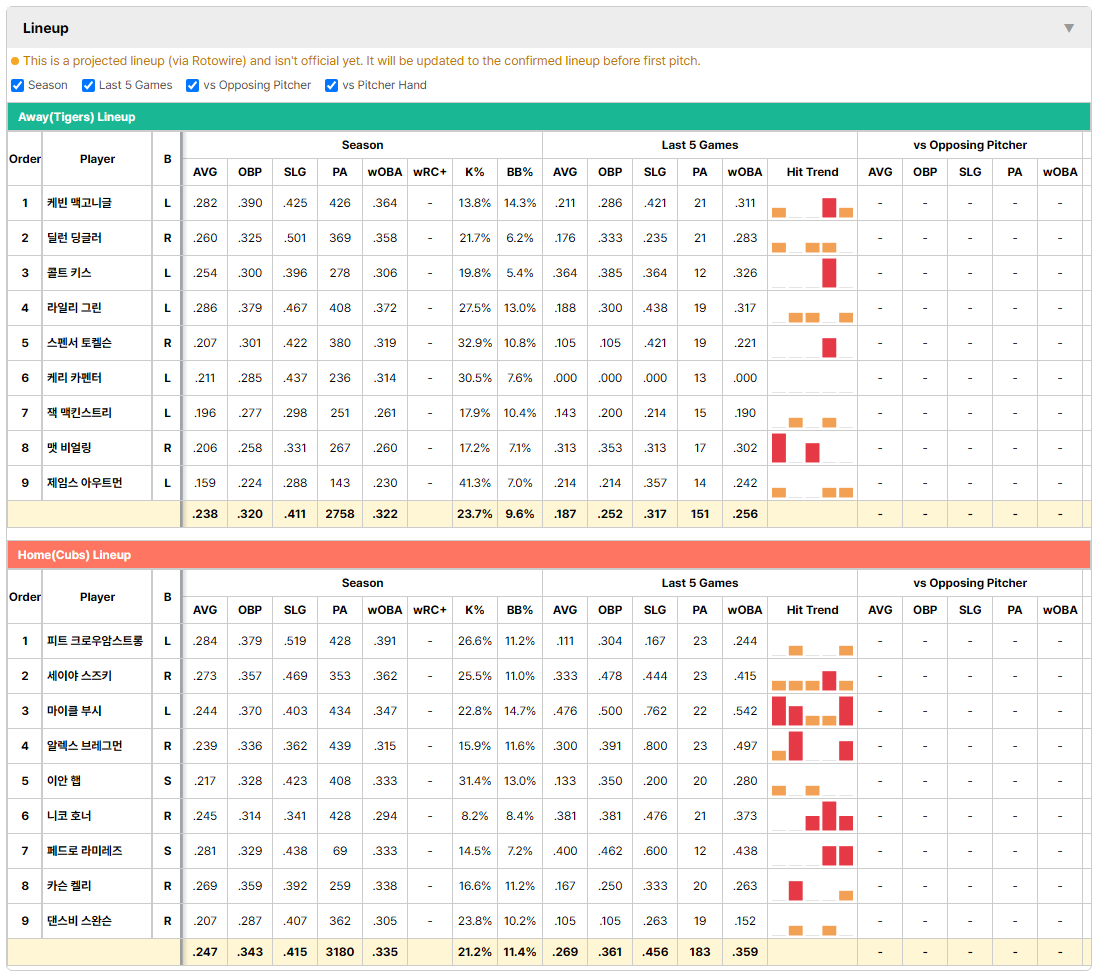
Task: Toggle vs Pitcher Hand checkbox
Action: pos(331,85)
